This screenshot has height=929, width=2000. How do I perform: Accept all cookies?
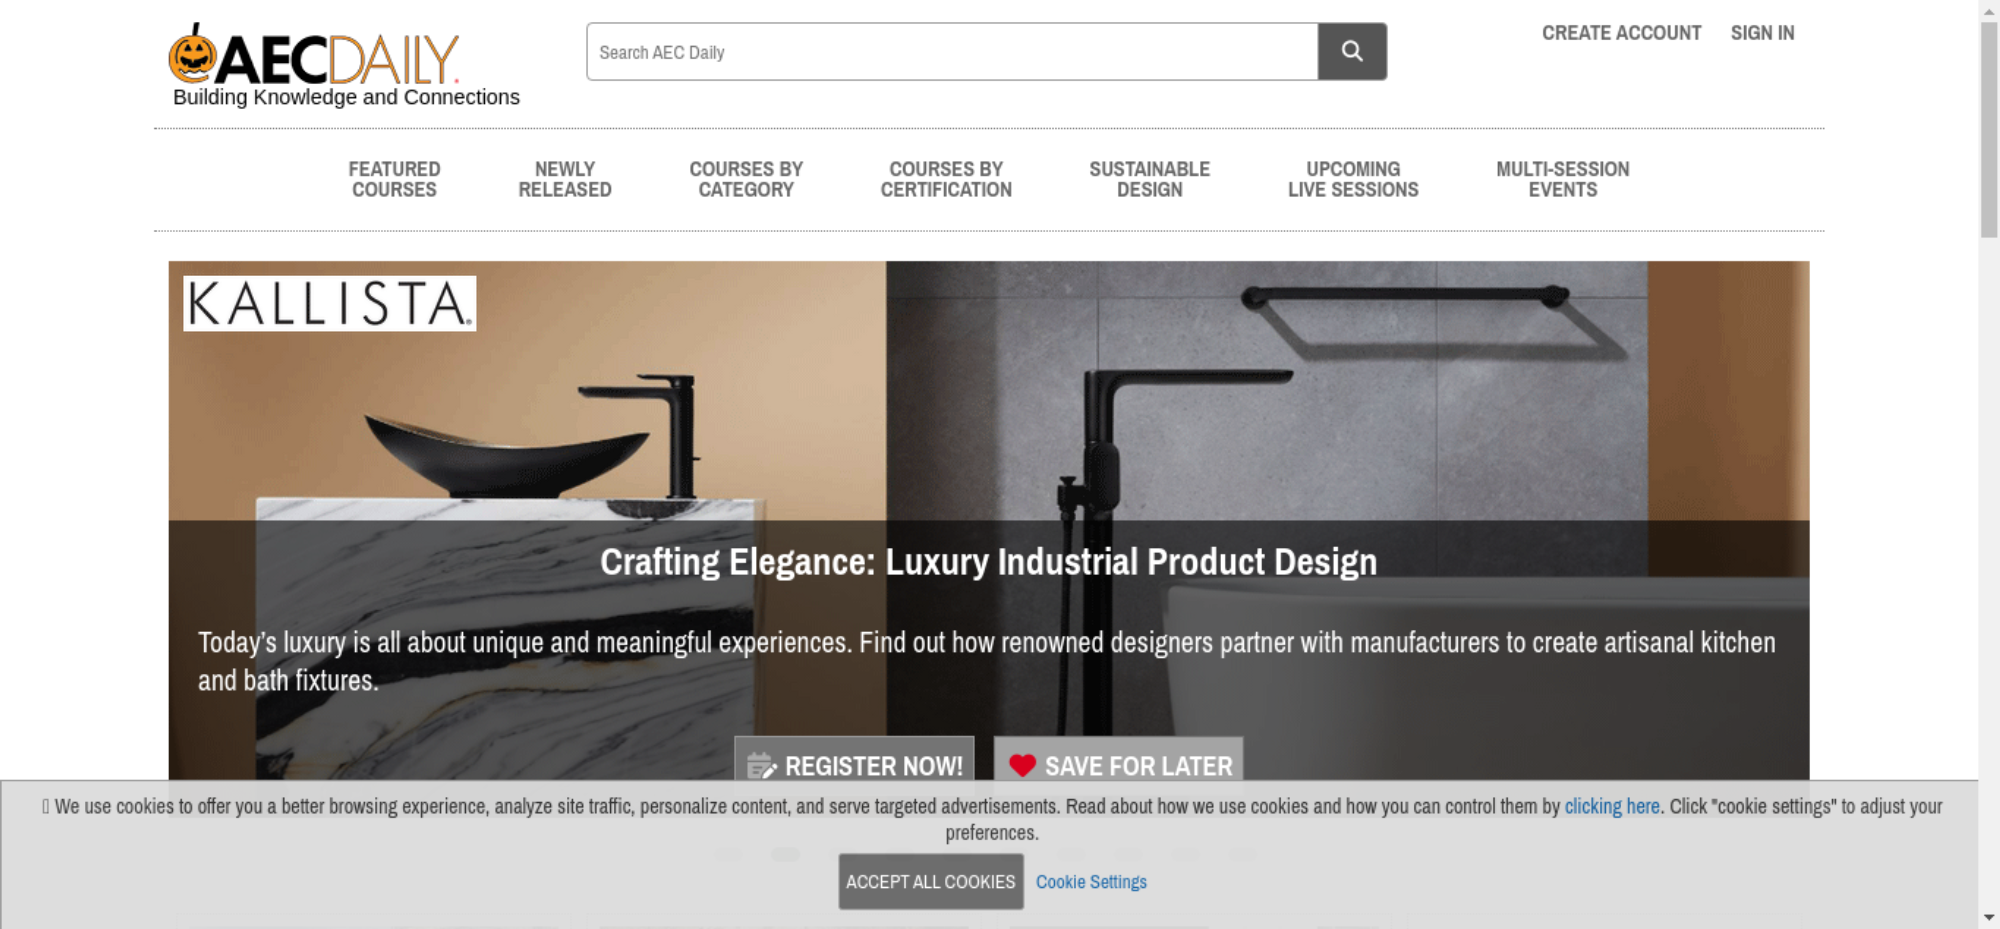coord(931,881)
